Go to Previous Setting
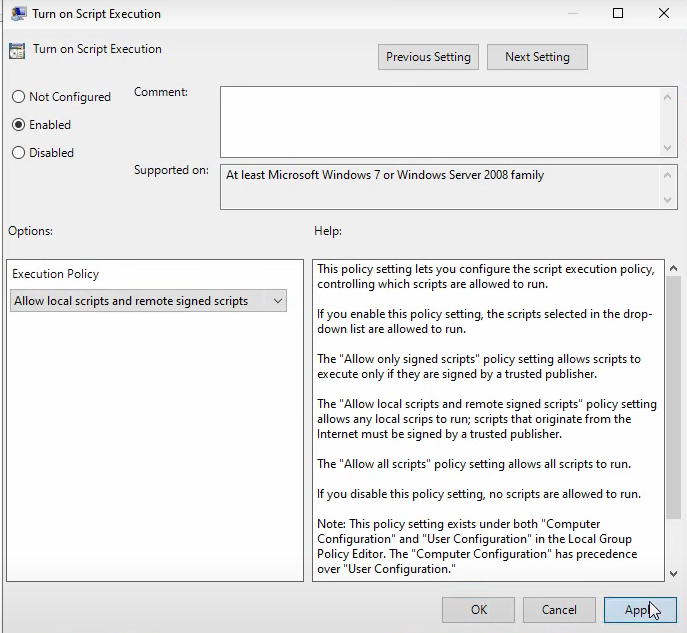Image resolution: width=687 pixels, height=633 pixels. coord(428,57)
